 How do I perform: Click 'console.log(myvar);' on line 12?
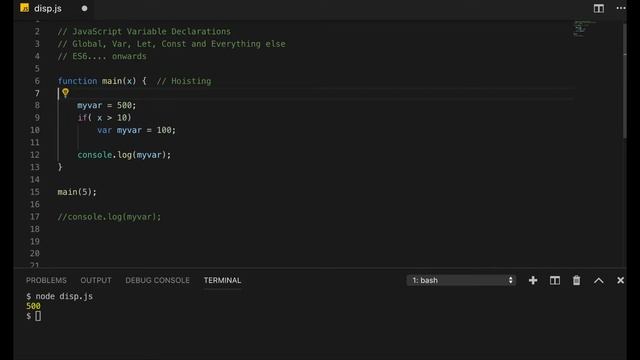(x=124, y=155)
